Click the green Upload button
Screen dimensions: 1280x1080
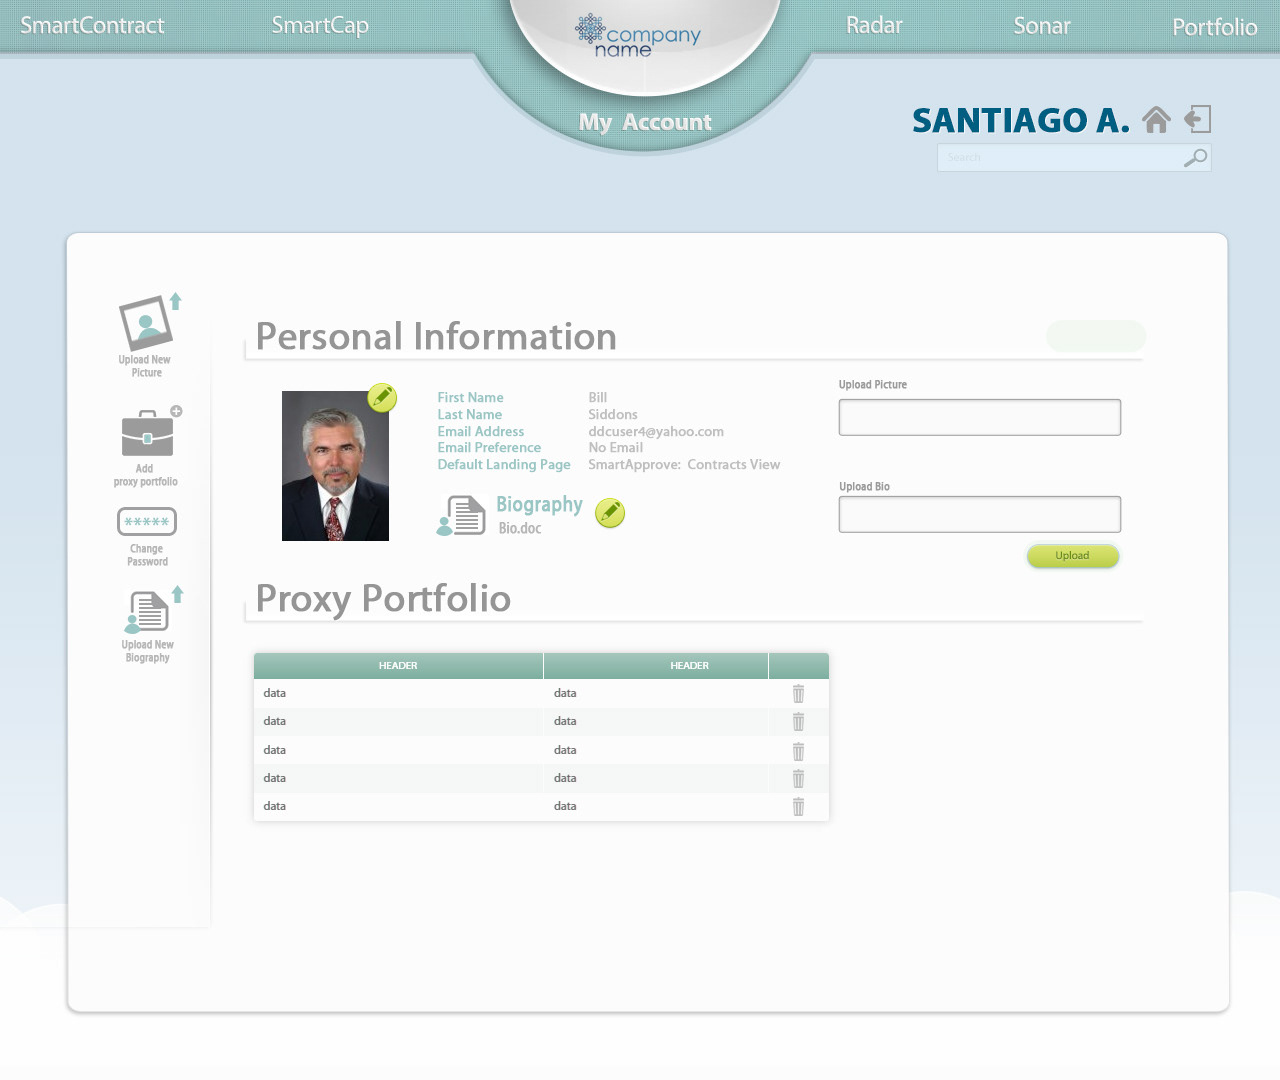pyautogui.click(x=1072, y=556)
